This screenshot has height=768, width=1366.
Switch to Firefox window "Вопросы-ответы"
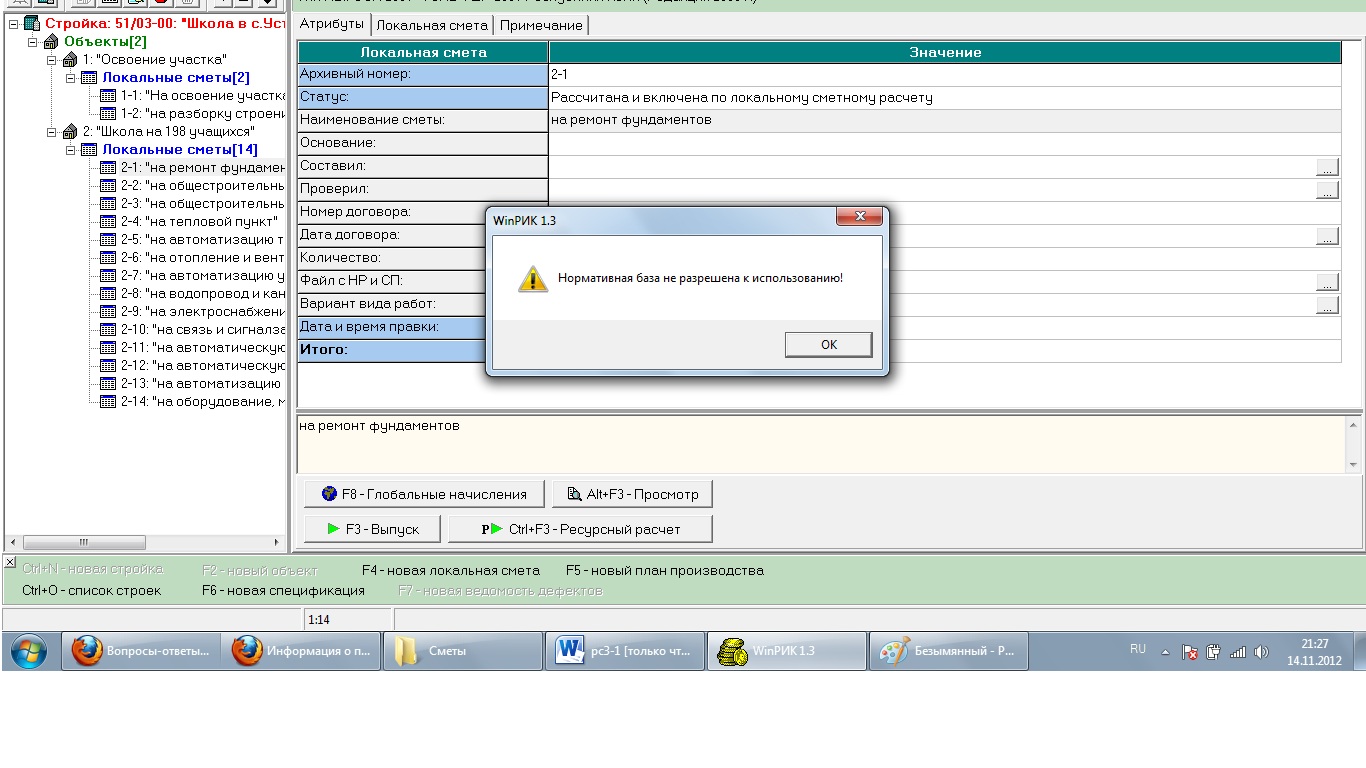point(142,651)
